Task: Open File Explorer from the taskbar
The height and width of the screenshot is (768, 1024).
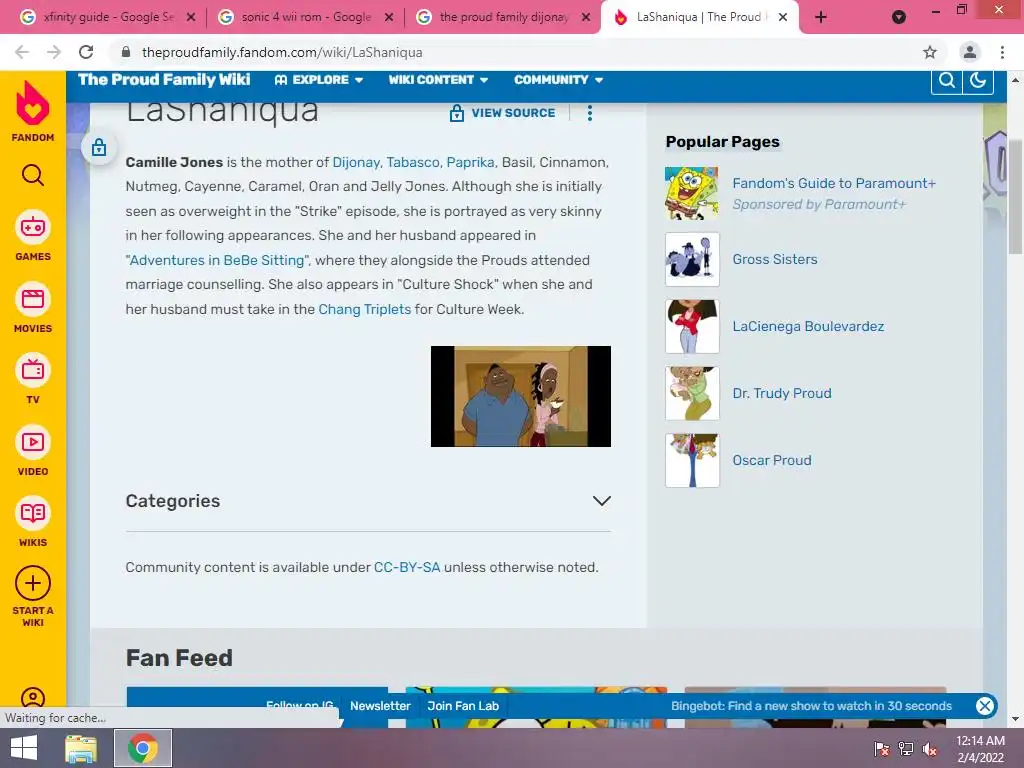Action: [81, 748]
